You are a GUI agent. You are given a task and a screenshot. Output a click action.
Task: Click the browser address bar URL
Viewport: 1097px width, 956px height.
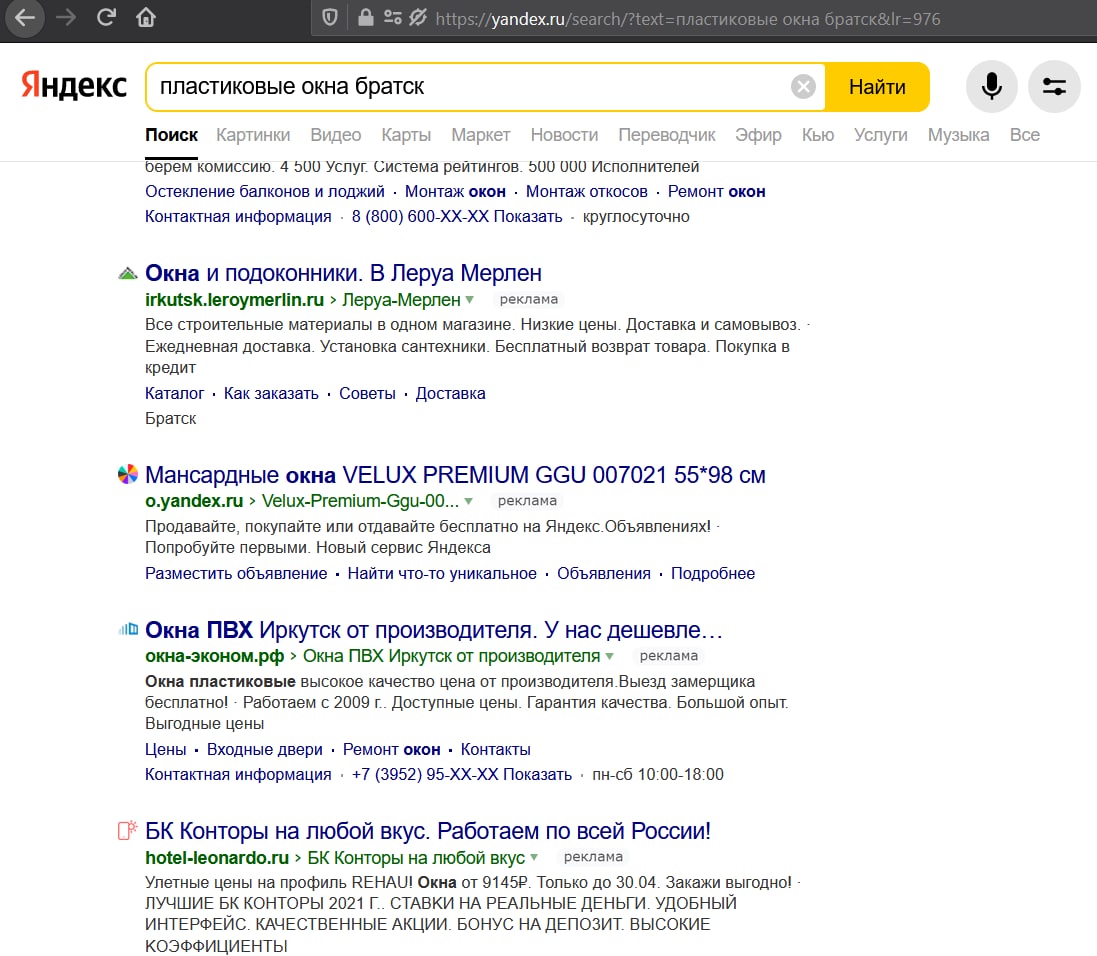[688, 19]
